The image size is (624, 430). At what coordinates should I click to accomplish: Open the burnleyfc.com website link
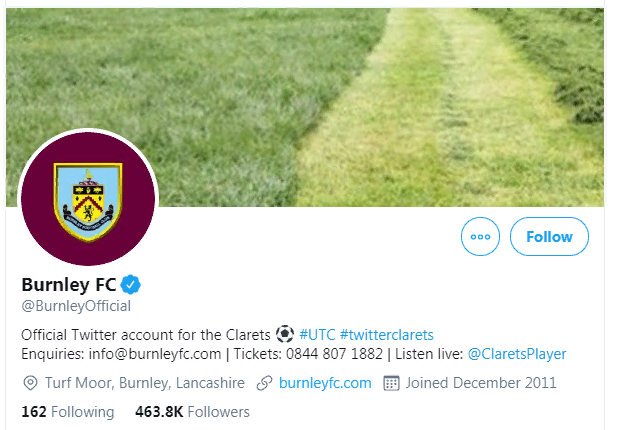coord(325,383)
